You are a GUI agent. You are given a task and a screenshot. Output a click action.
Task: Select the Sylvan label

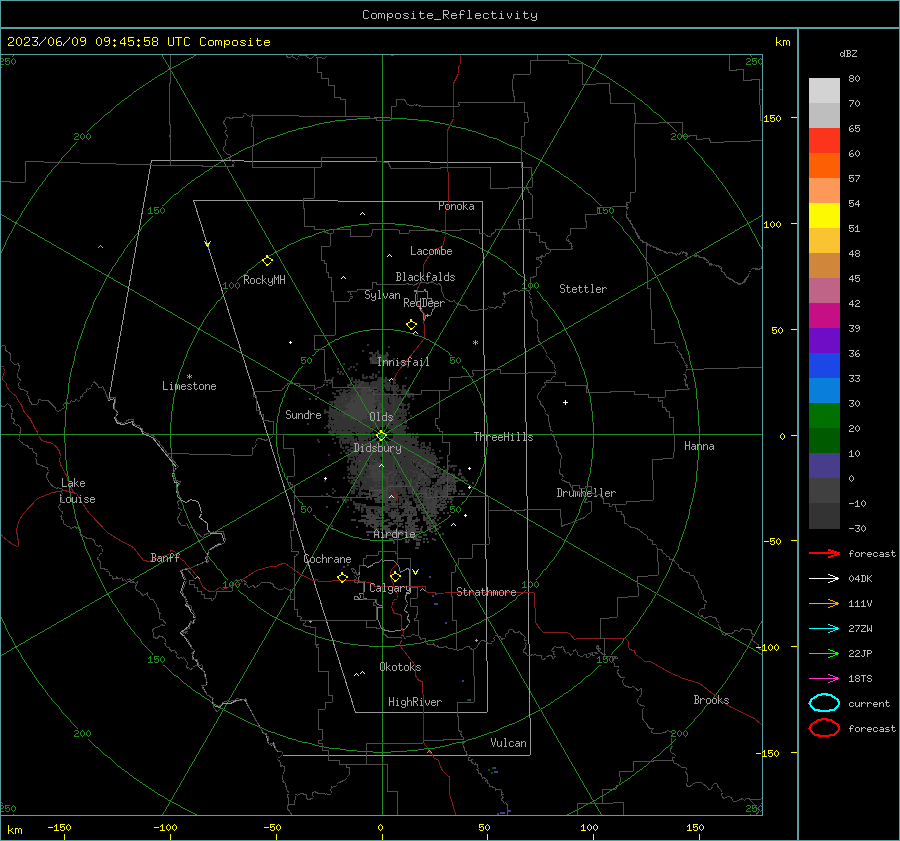click(382, 295)
